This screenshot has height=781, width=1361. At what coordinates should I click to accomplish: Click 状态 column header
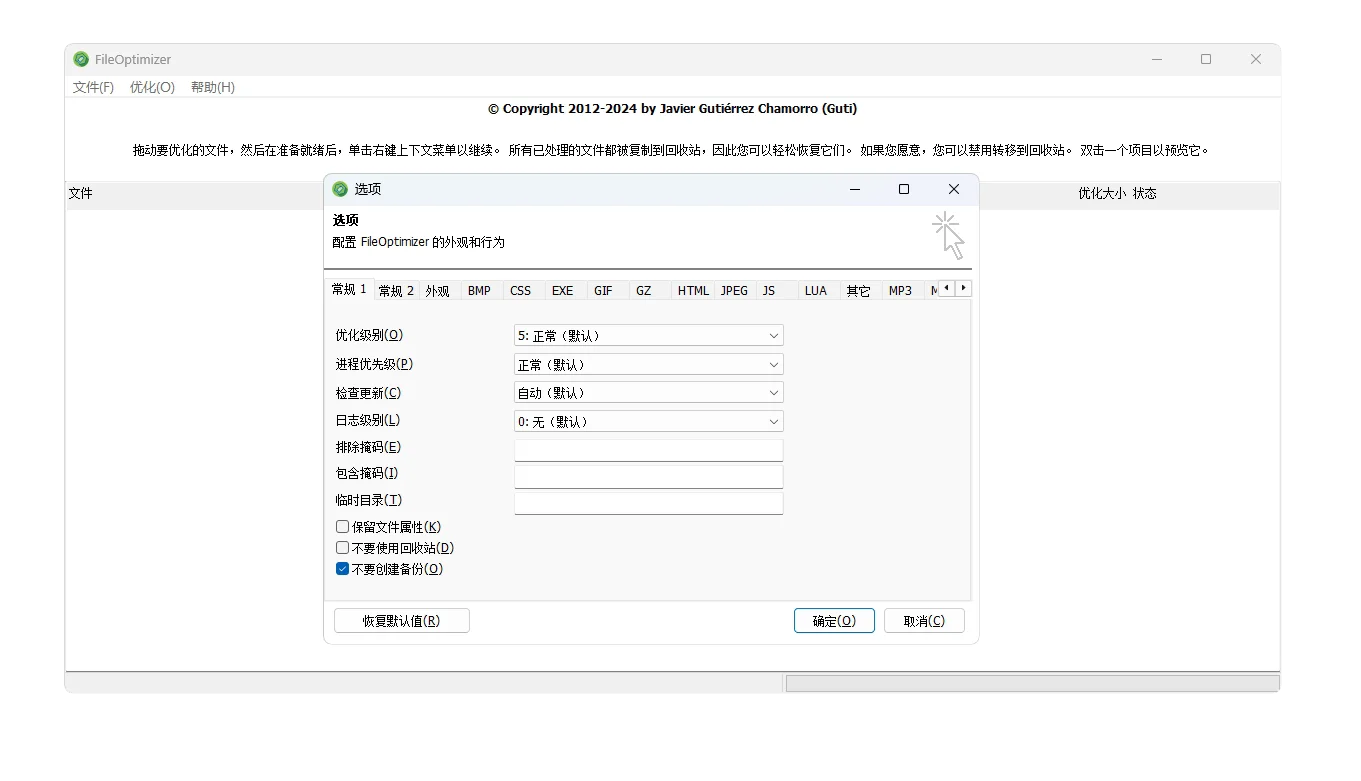tap(1145, 194)
